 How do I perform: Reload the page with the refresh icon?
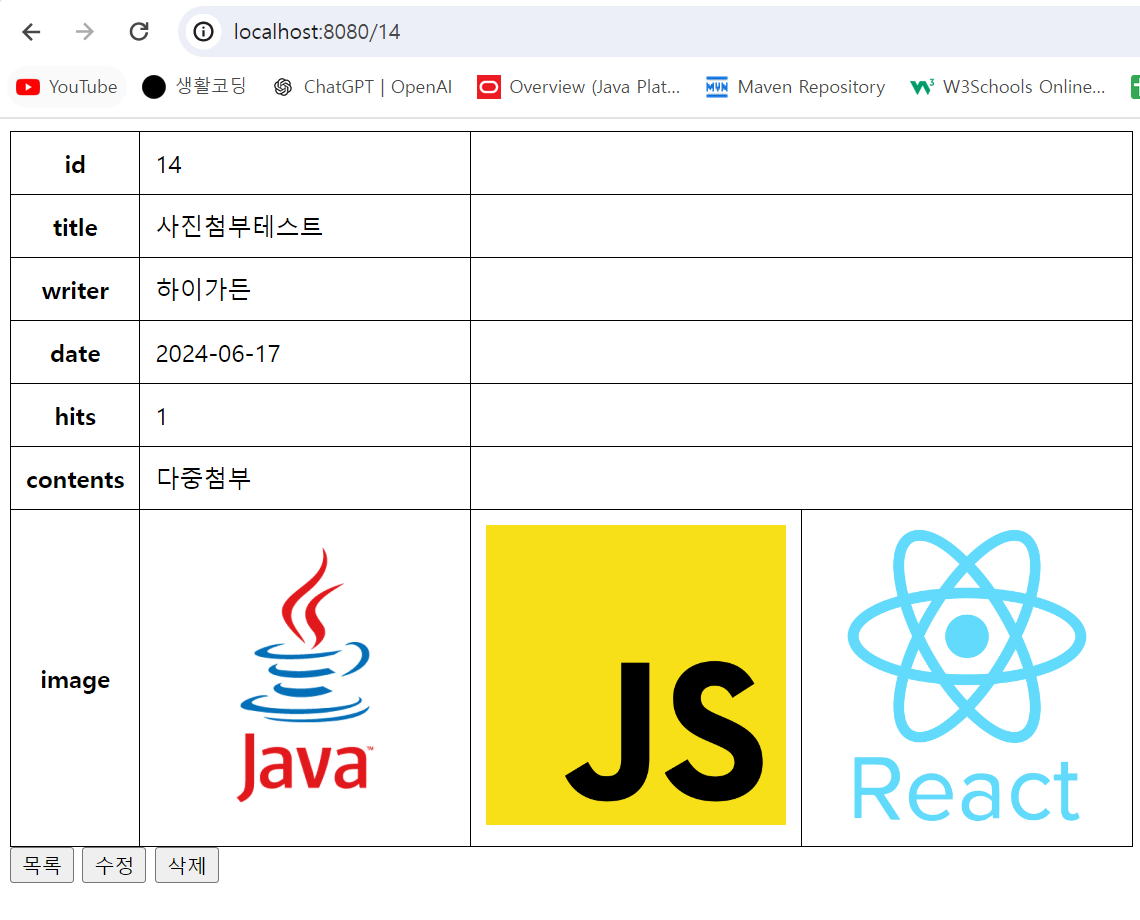pos(139,32)
